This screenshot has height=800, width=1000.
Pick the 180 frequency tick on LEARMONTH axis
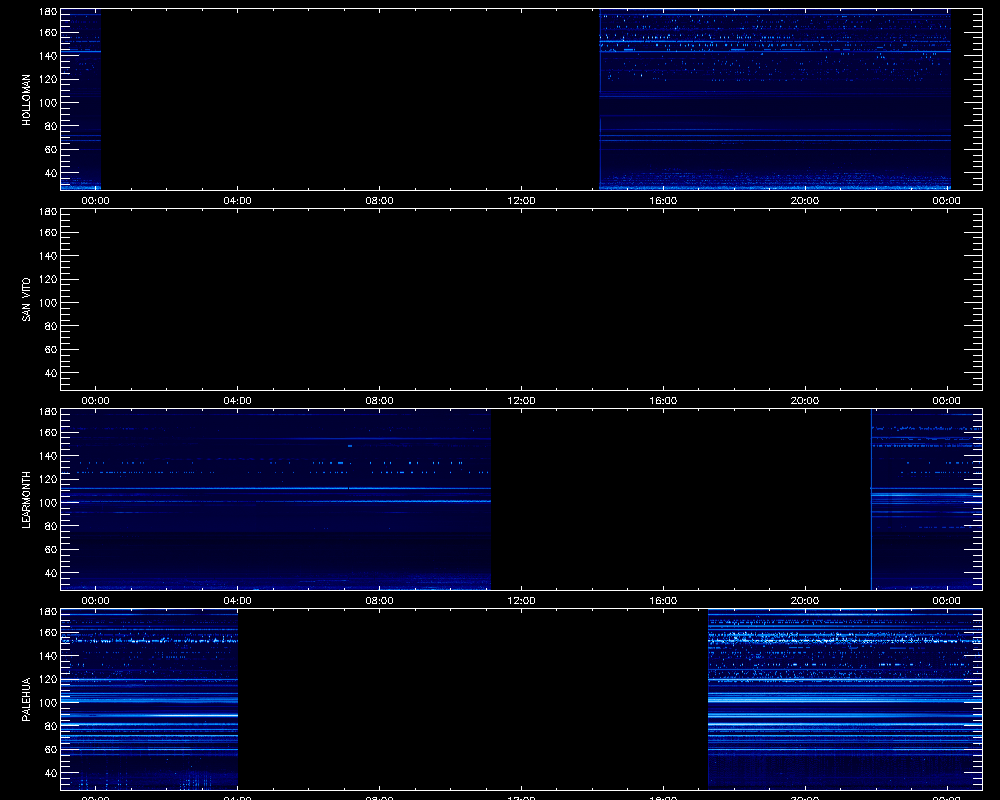[48, 411]
